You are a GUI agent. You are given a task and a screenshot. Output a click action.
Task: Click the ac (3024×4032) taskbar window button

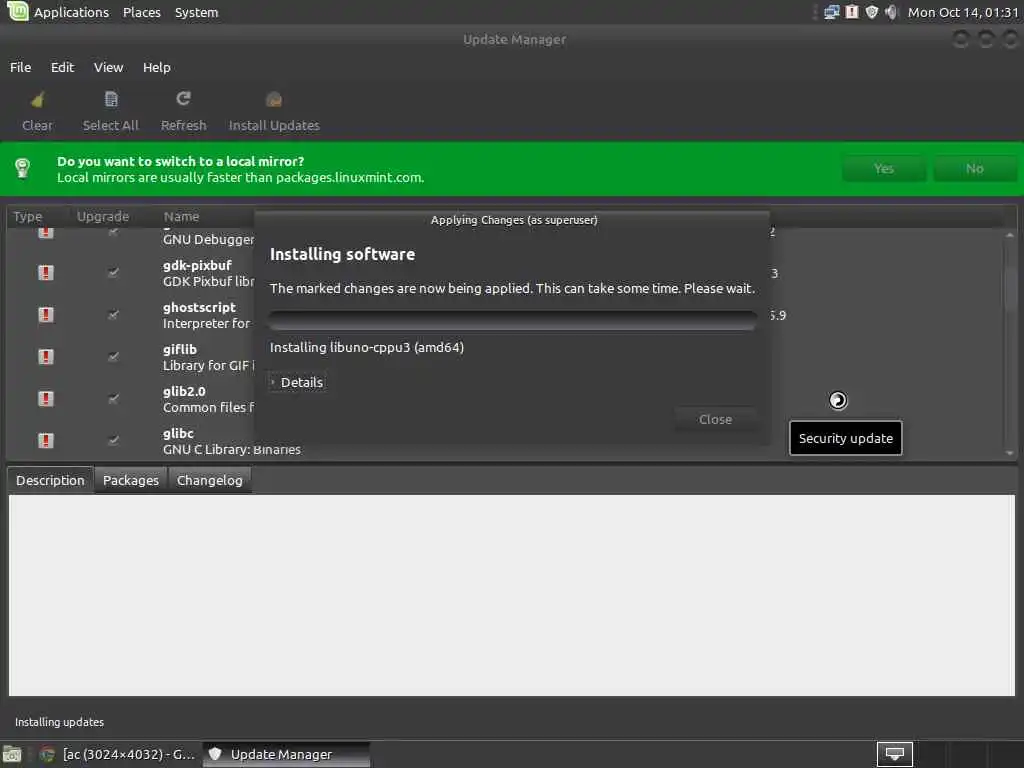tap(118, 754)
